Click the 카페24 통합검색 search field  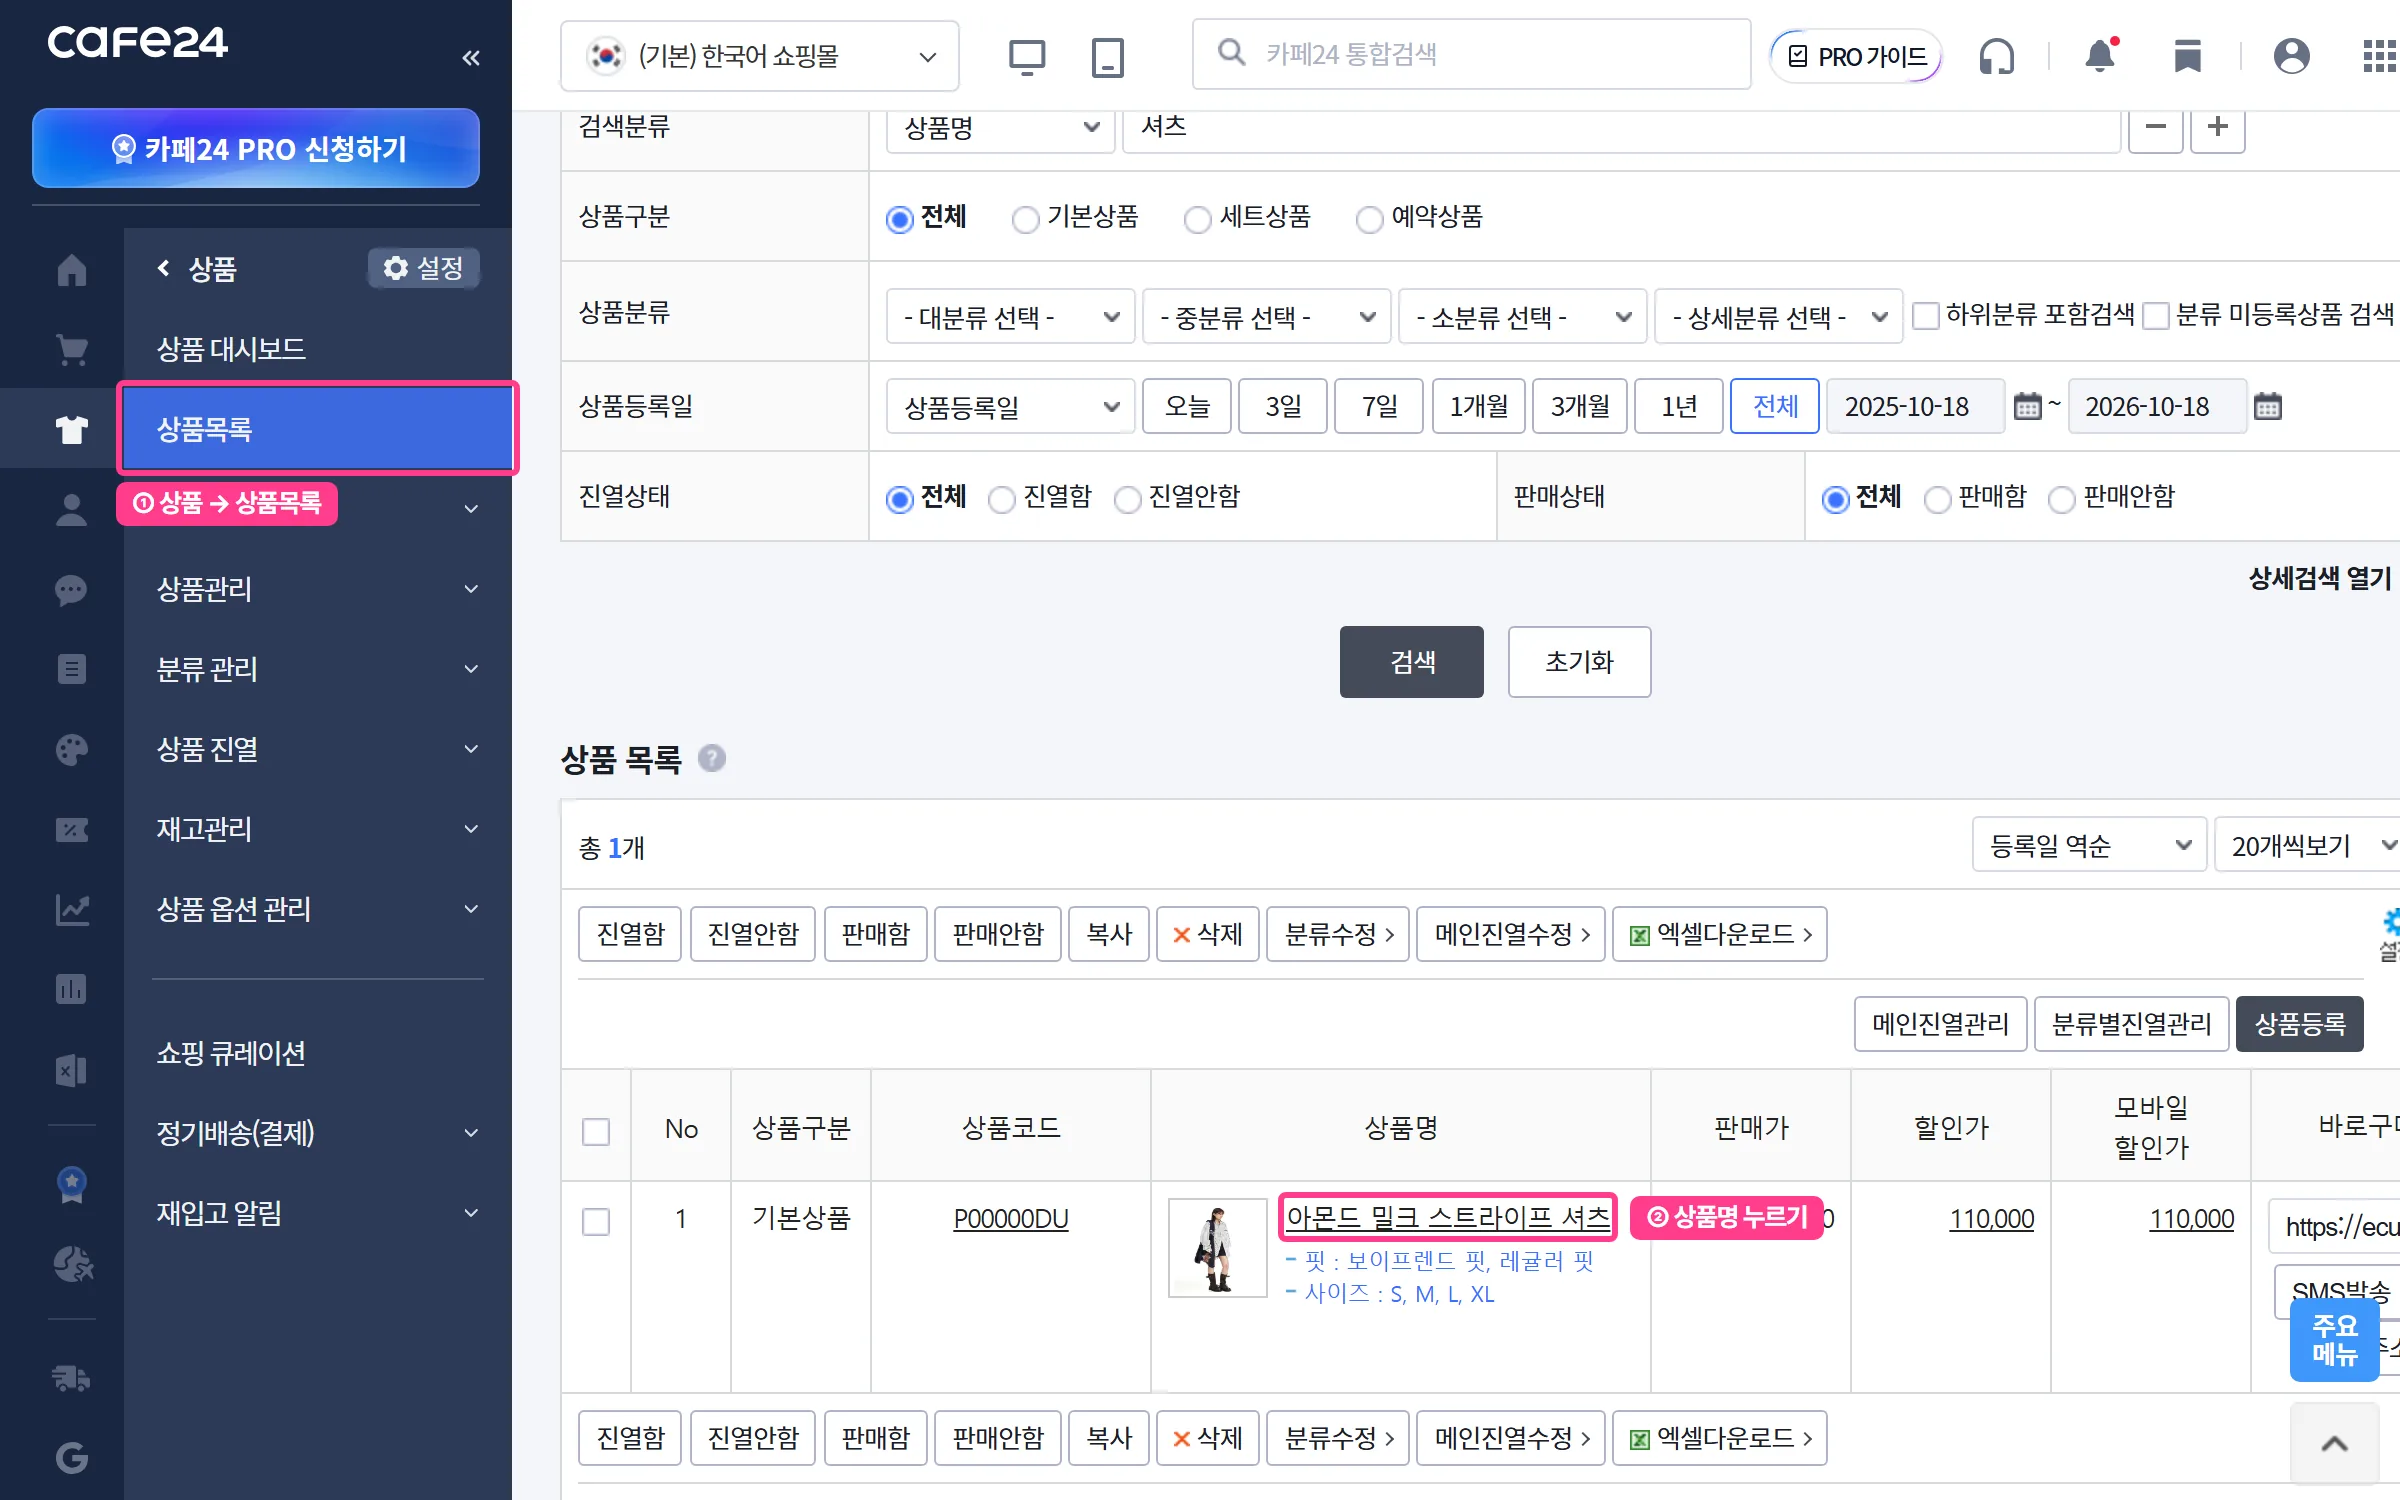[x=1472, y=55]
